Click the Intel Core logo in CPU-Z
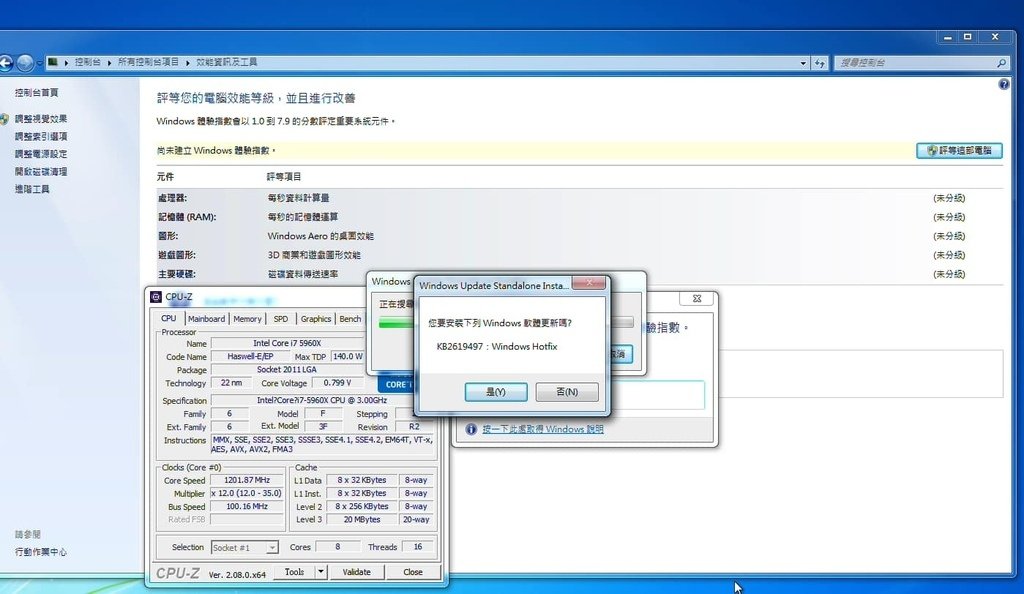This screenshot has width=1024, height=594. [x=396, y=384]
